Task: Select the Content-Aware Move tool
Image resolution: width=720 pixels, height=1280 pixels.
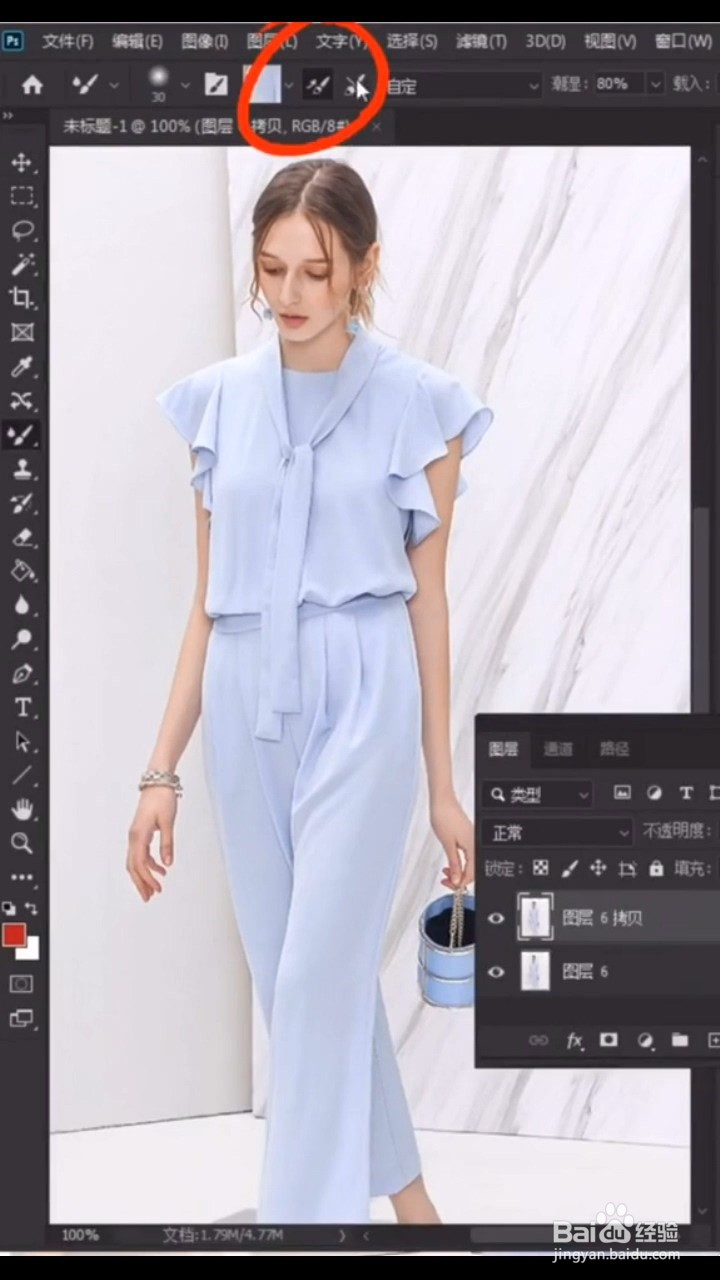Action: (21, 401)
